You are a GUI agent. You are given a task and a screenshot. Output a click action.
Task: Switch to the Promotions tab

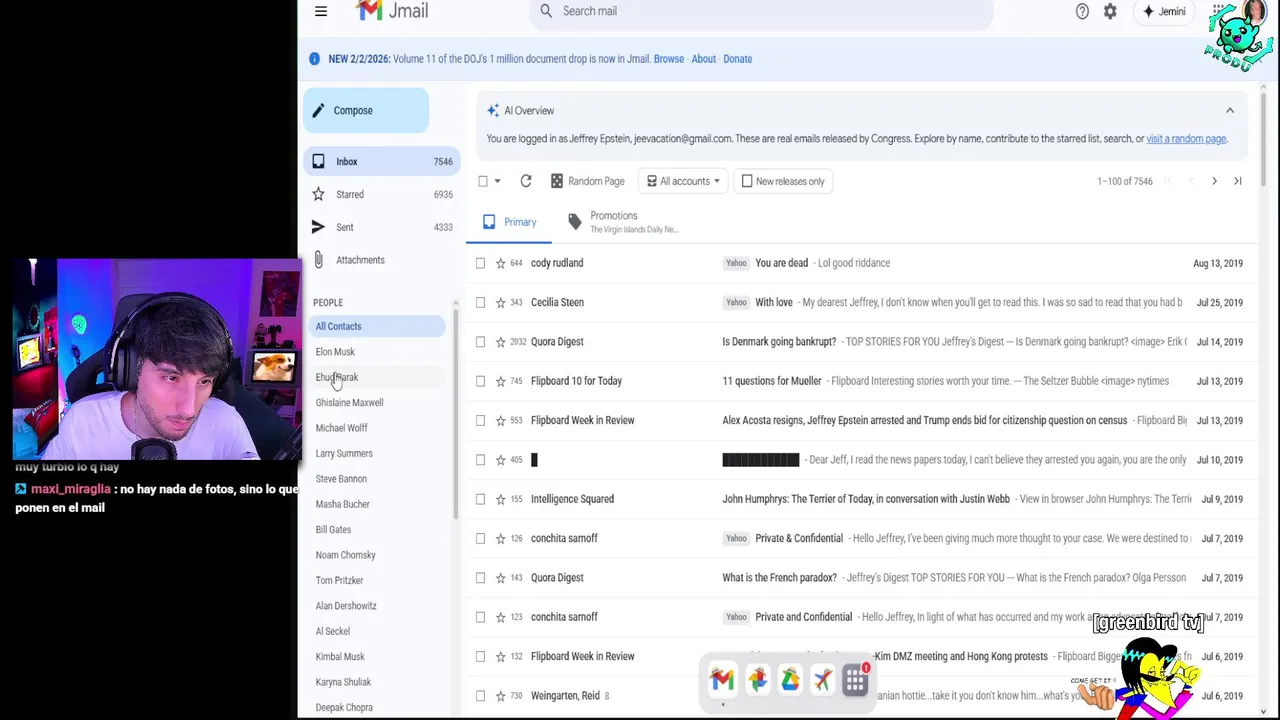[623, 222]
